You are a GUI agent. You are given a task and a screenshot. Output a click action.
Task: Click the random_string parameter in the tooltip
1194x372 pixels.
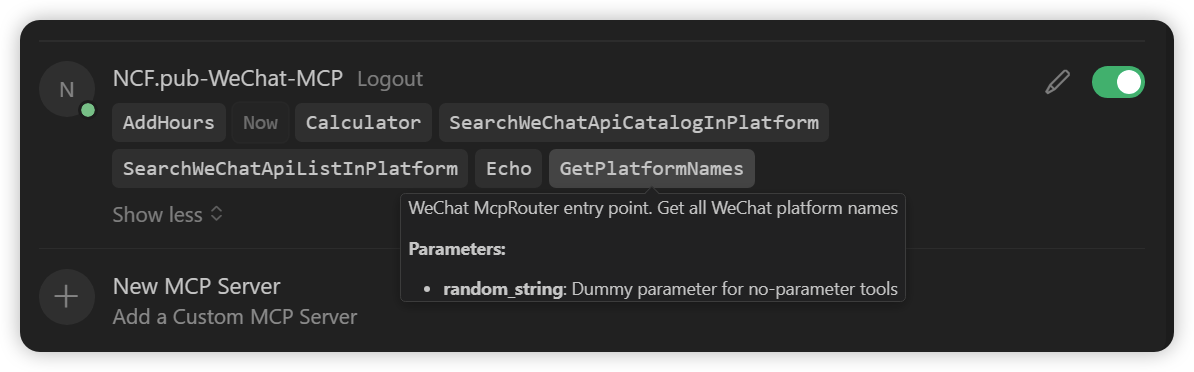tap(503, 289)
